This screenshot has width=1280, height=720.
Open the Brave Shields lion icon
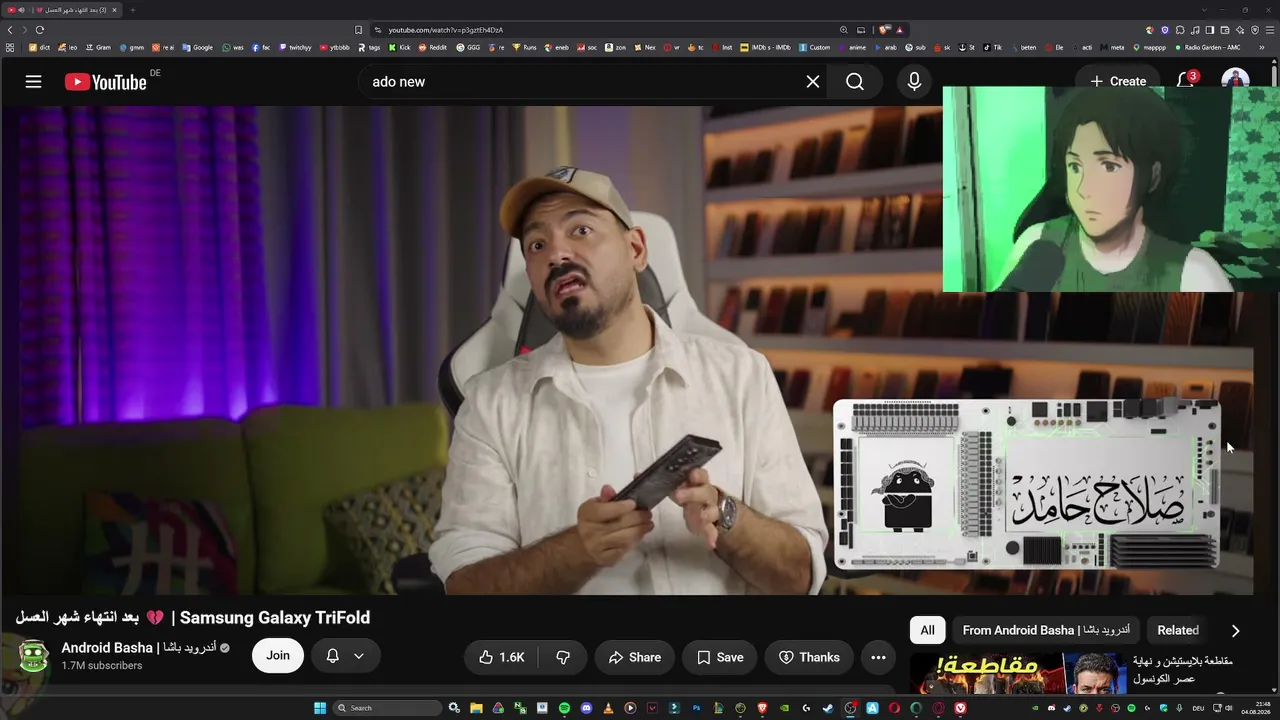click(x=885, y=30)
